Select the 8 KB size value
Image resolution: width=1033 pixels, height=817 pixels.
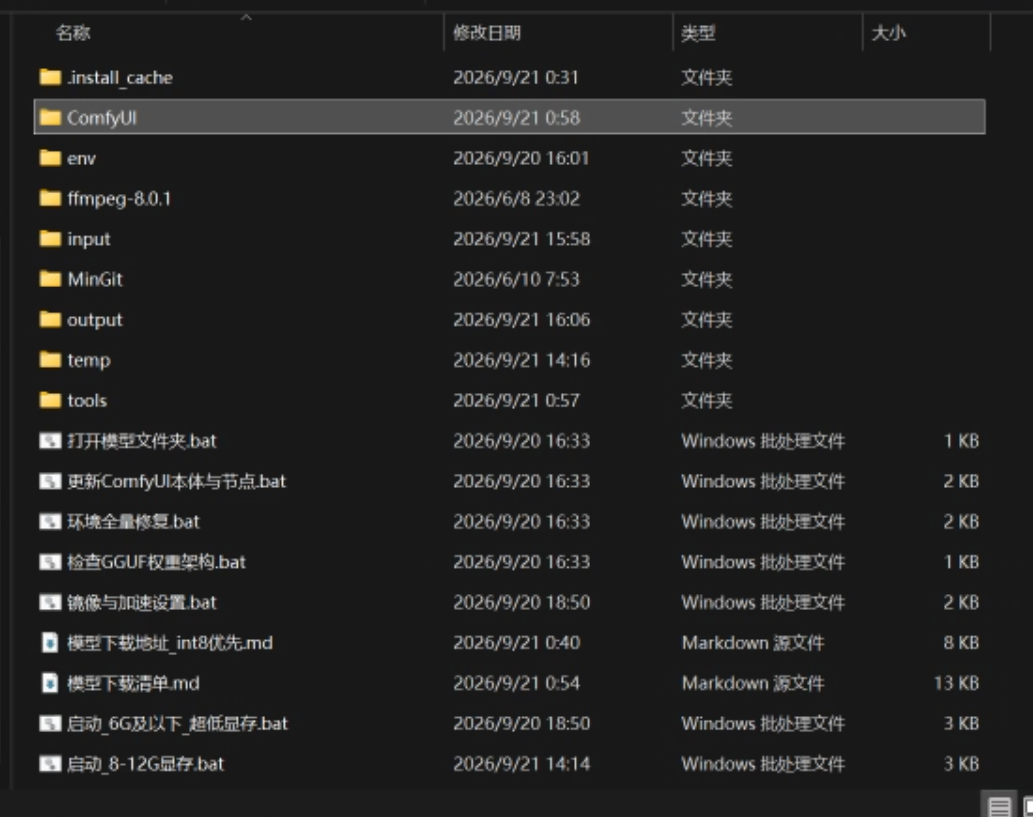point(961,642)
